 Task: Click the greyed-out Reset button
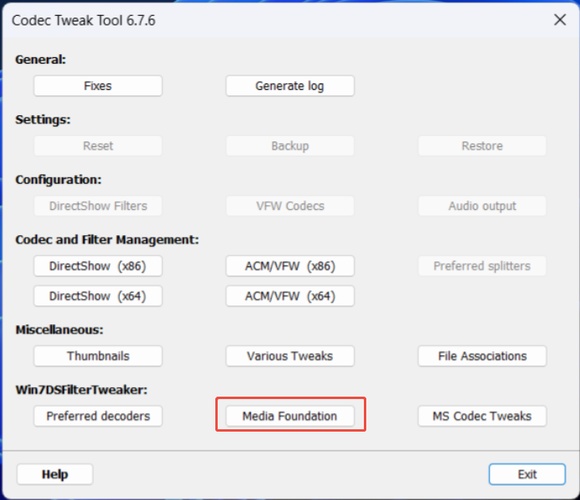click(98, 146)
